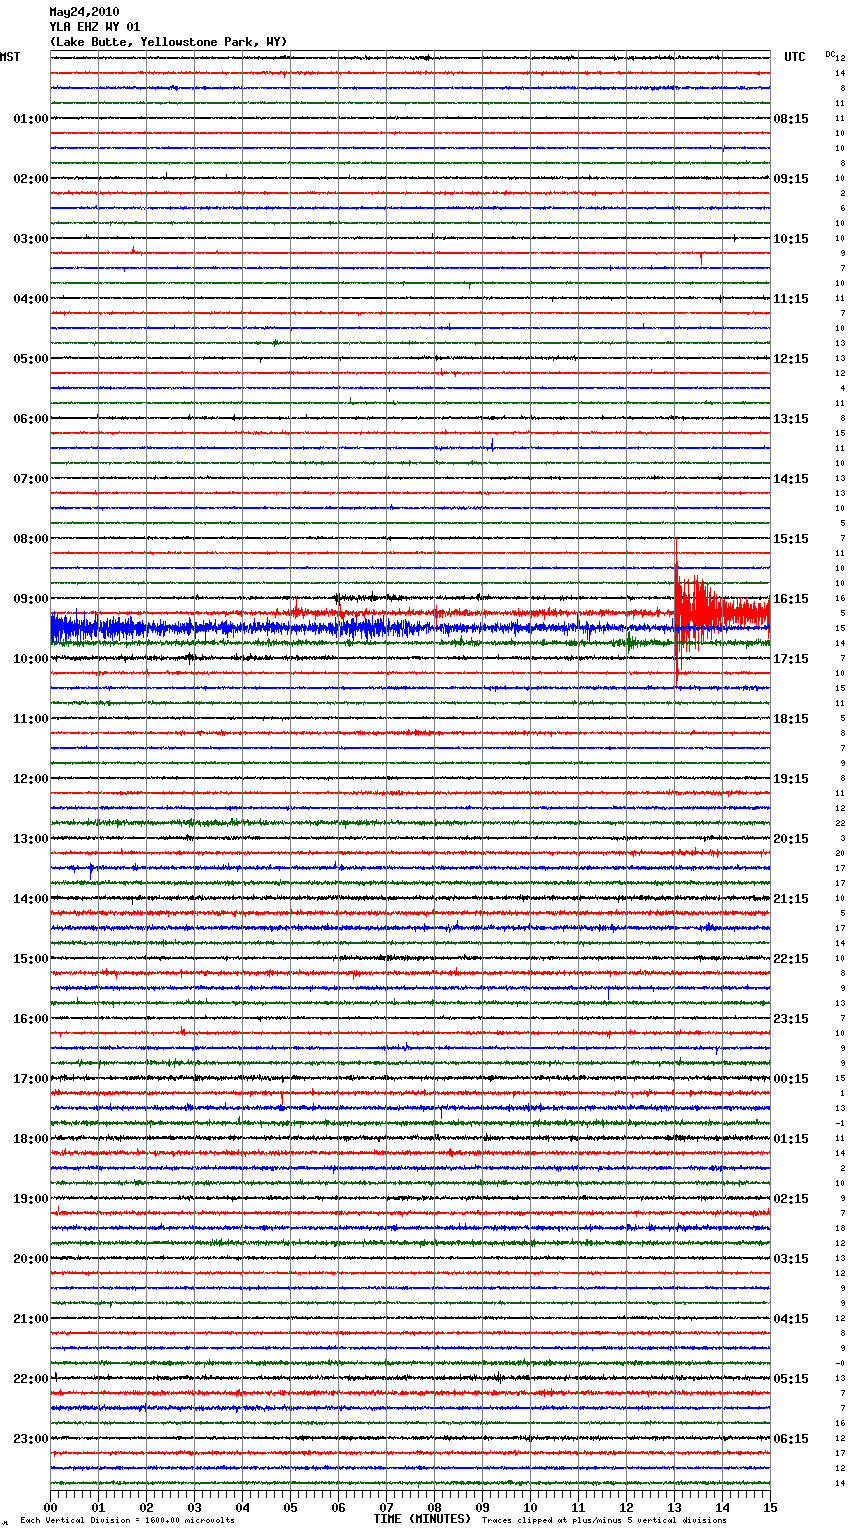Select the 21:00 MST hour label
The width and height of the screenshot is (850, 1534).
(31, 1319)
